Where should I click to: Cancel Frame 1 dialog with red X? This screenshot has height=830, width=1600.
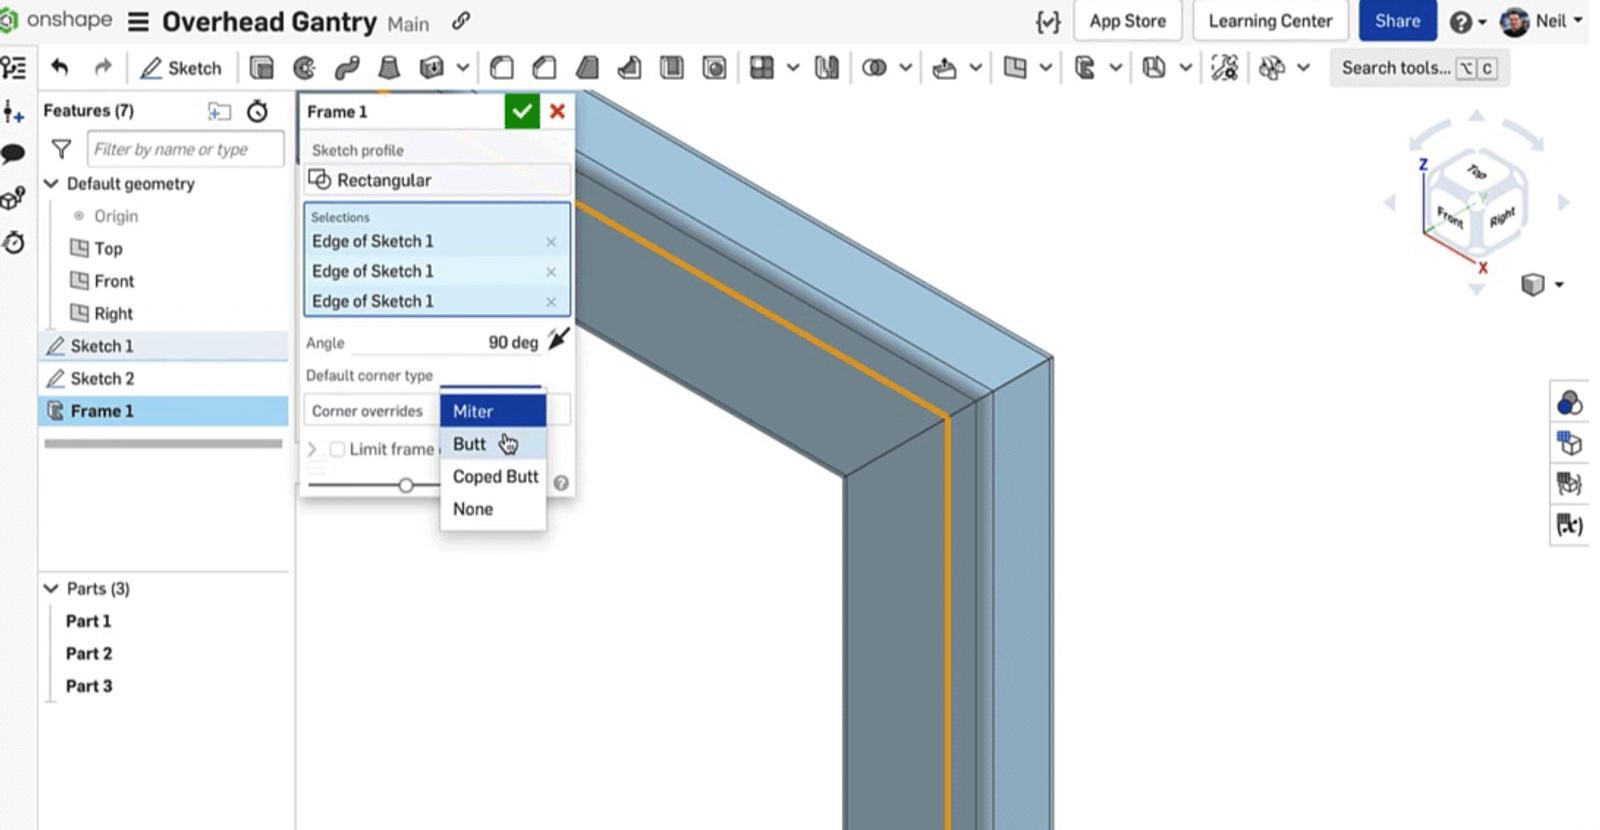pos(557,111)
